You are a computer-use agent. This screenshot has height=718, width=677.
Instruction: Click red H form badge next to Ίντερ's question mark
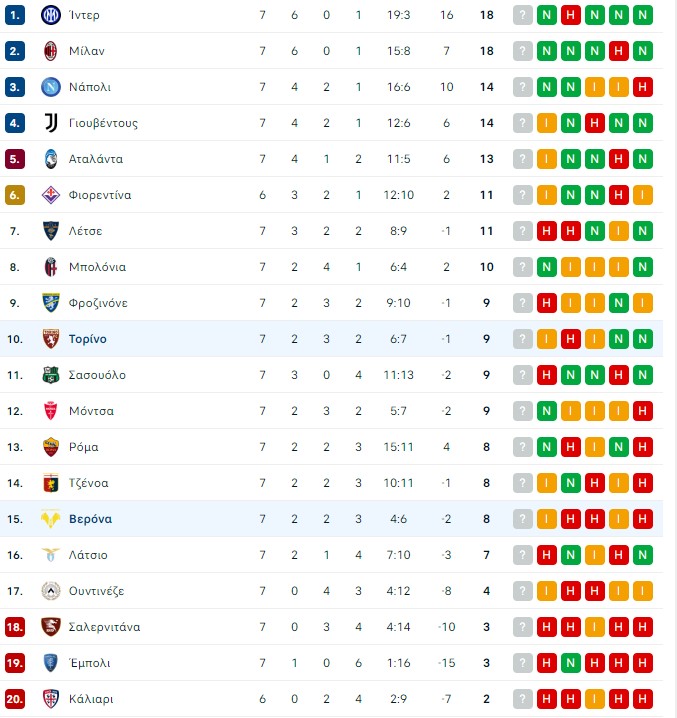570,15
